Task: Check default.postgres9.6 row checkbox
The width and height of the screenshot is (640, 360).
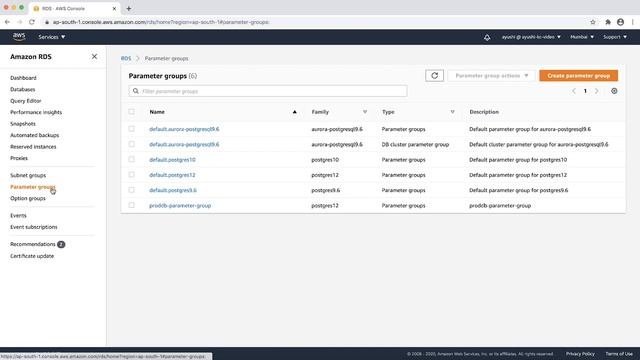Action: pos(131,190)
